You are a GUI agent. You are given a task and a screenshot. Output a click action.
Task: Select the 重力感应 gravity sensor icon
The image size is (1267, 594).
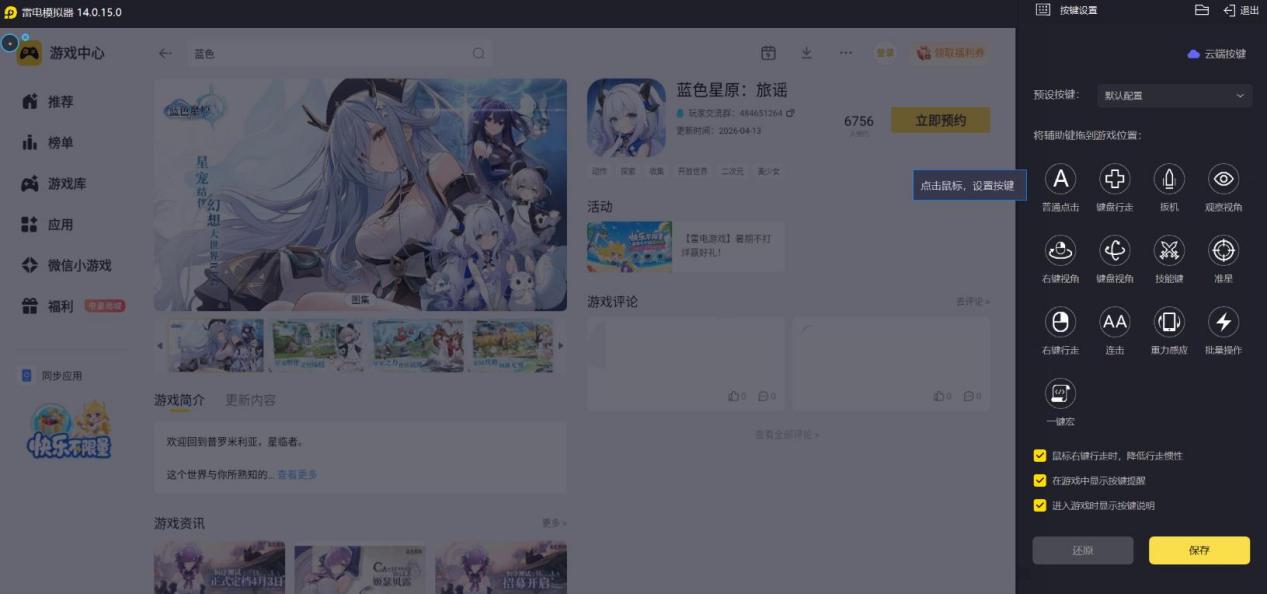point(1169,322)
